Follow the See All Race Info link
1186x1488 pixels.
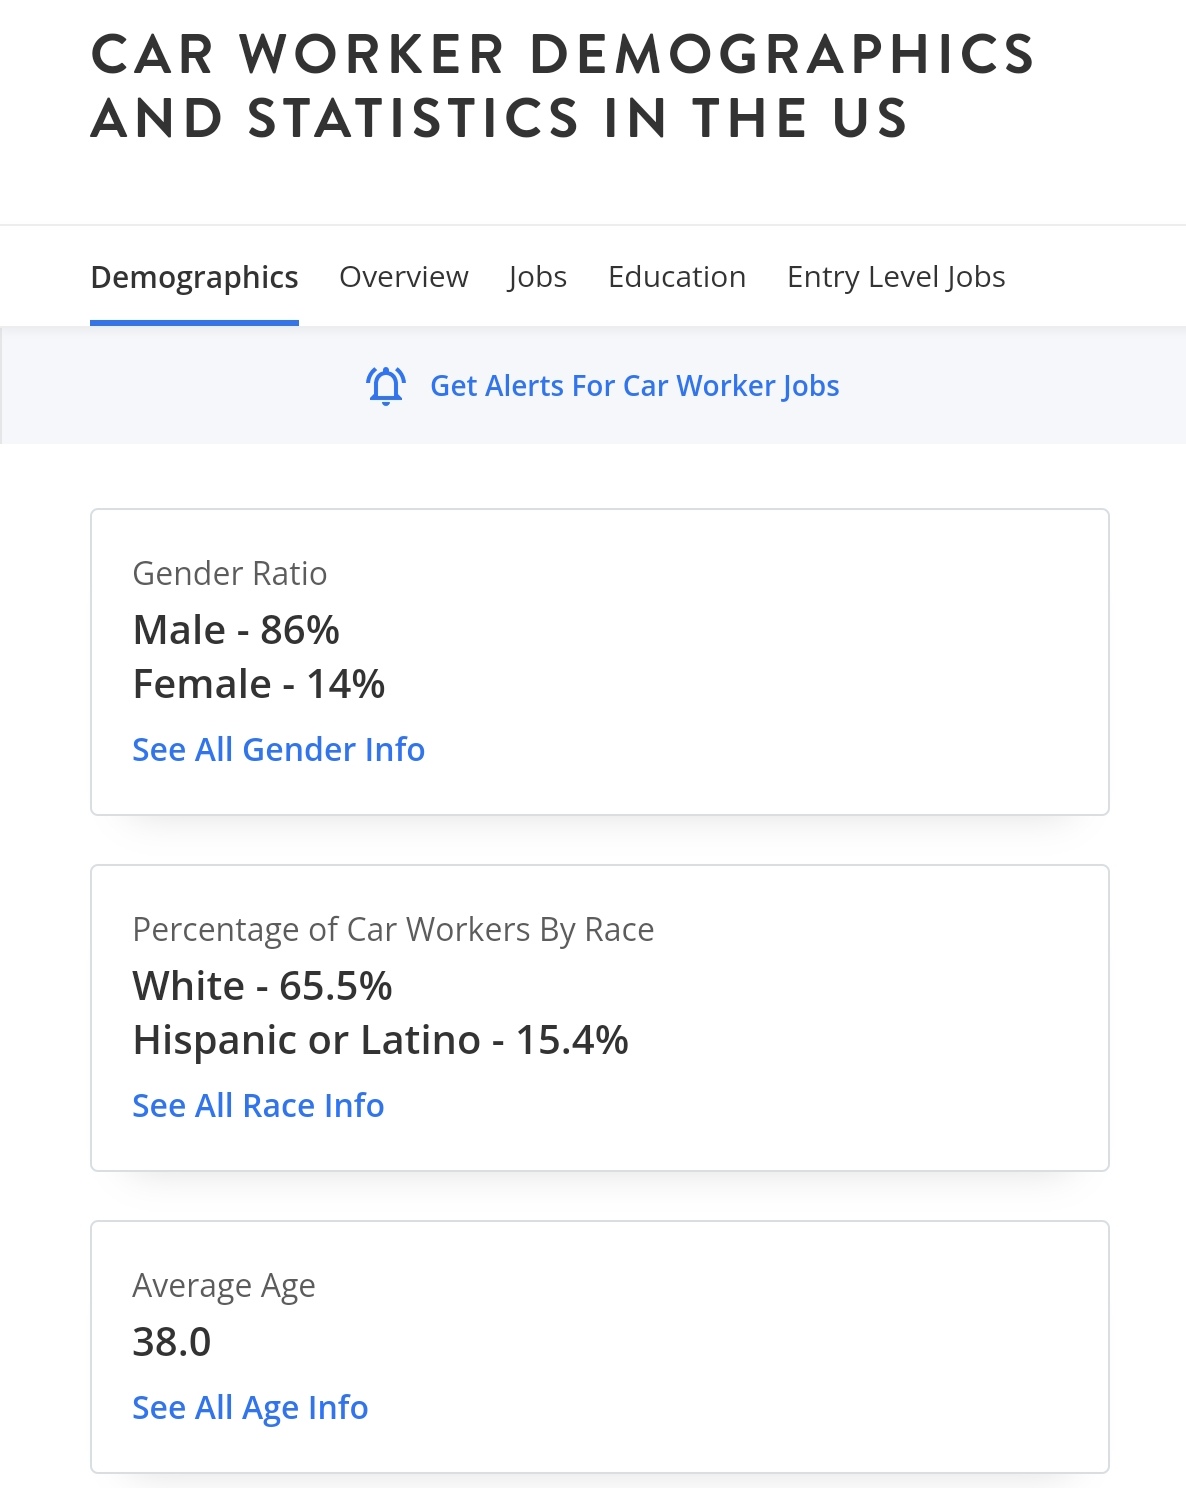pyautogui.click(x=258, y=1105)
